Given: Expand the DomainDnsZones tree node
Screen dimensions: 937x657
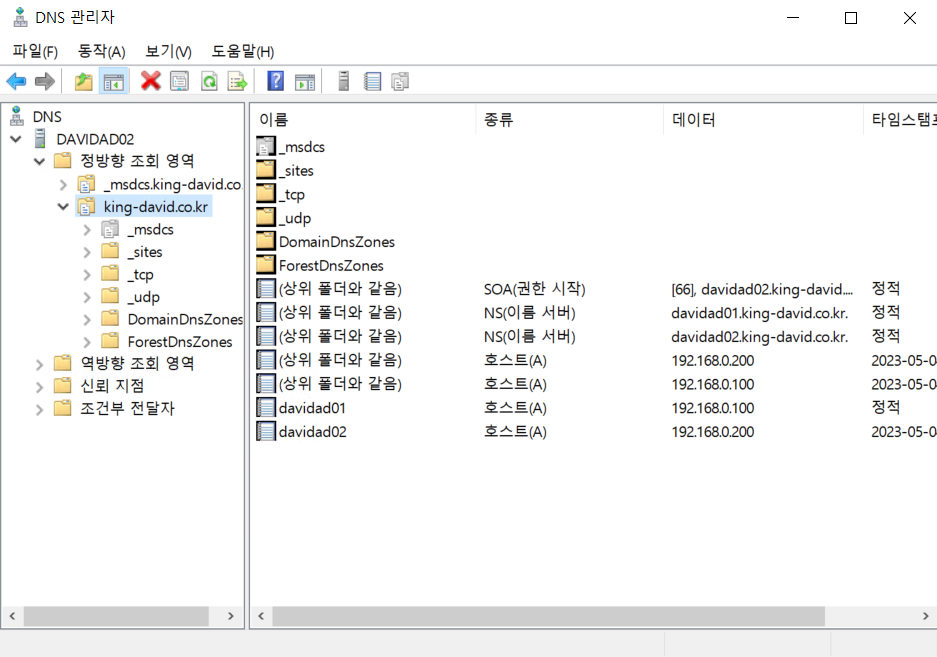Looking at the screenshot, I should click(x=87, y=320).
